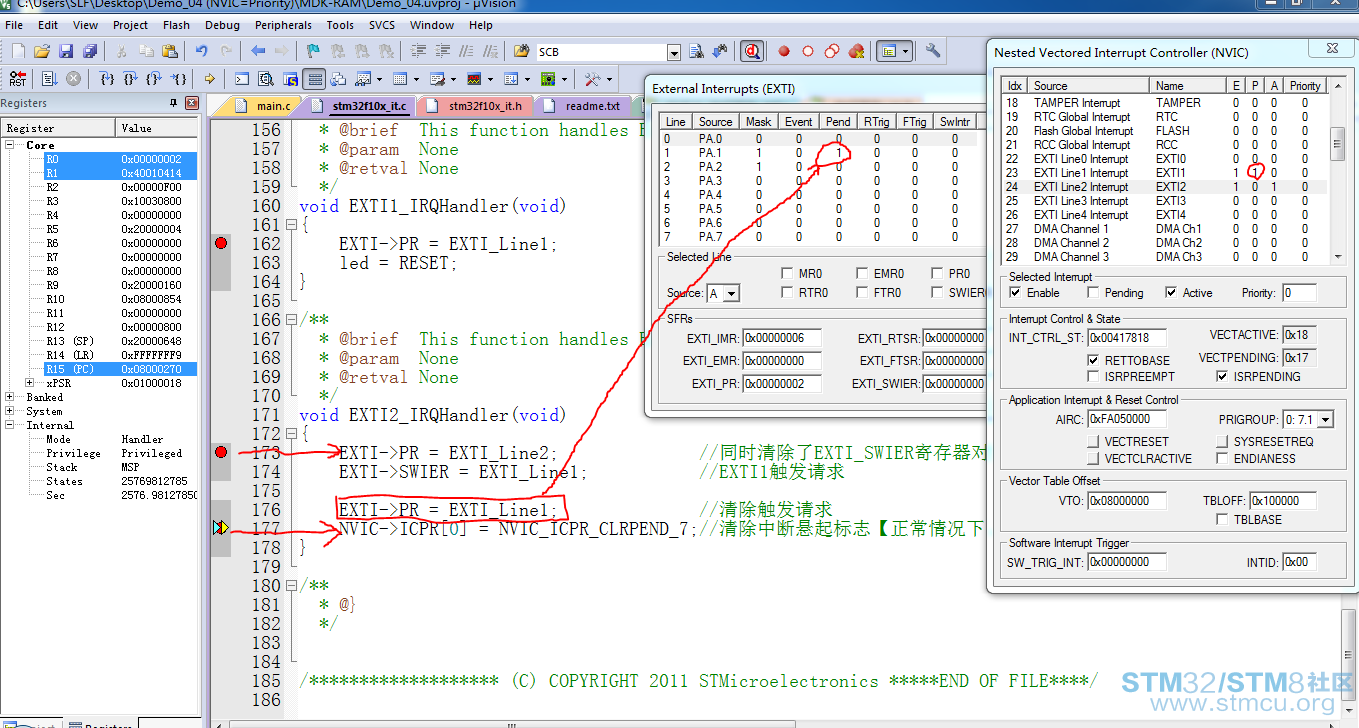Open the Peripherals menu

pos(283,25)
